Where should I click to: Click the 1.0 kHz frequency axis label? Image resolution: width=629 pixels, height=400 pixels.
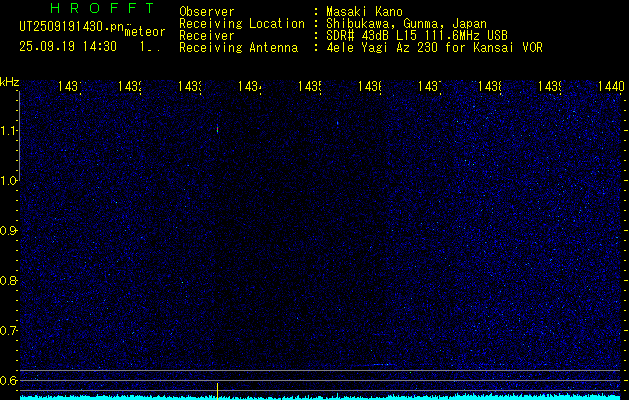pyautogui.click(x=8, y=181)
